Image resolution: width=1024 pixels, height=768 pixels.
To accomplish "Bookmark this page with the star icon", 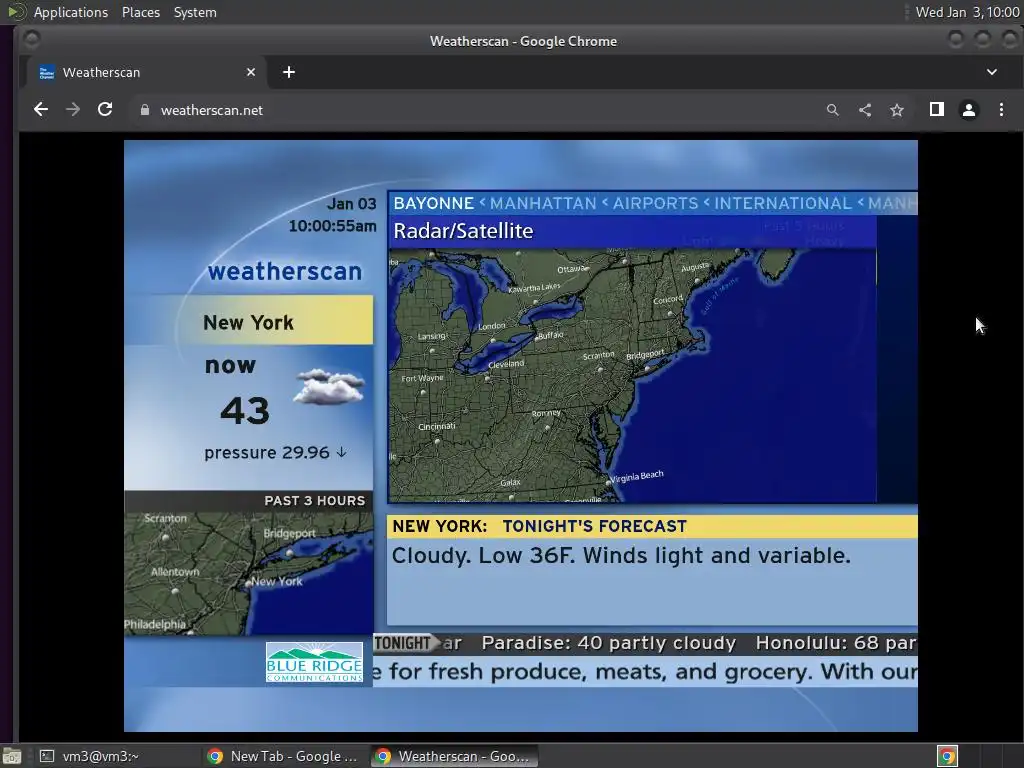I will coord(897,110).
